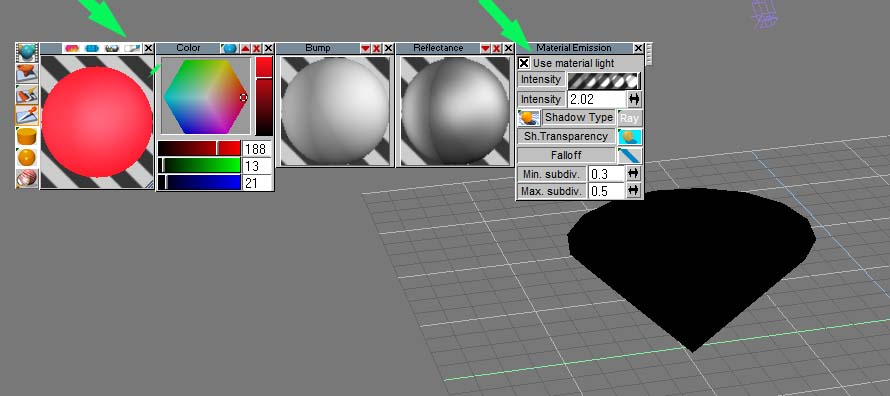Toggle the Ray shadow option

629,118
